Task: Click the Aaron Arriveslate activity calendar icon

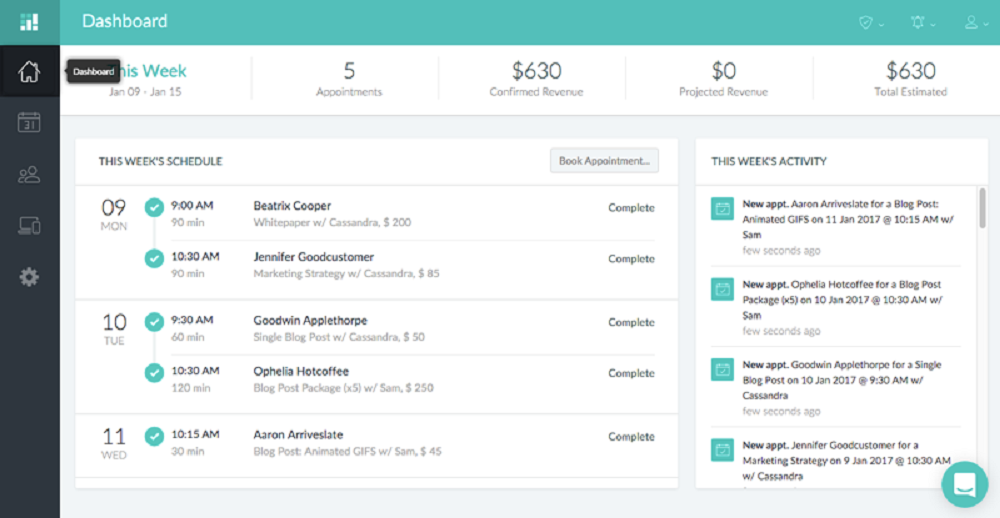Action: pos(720,209)
